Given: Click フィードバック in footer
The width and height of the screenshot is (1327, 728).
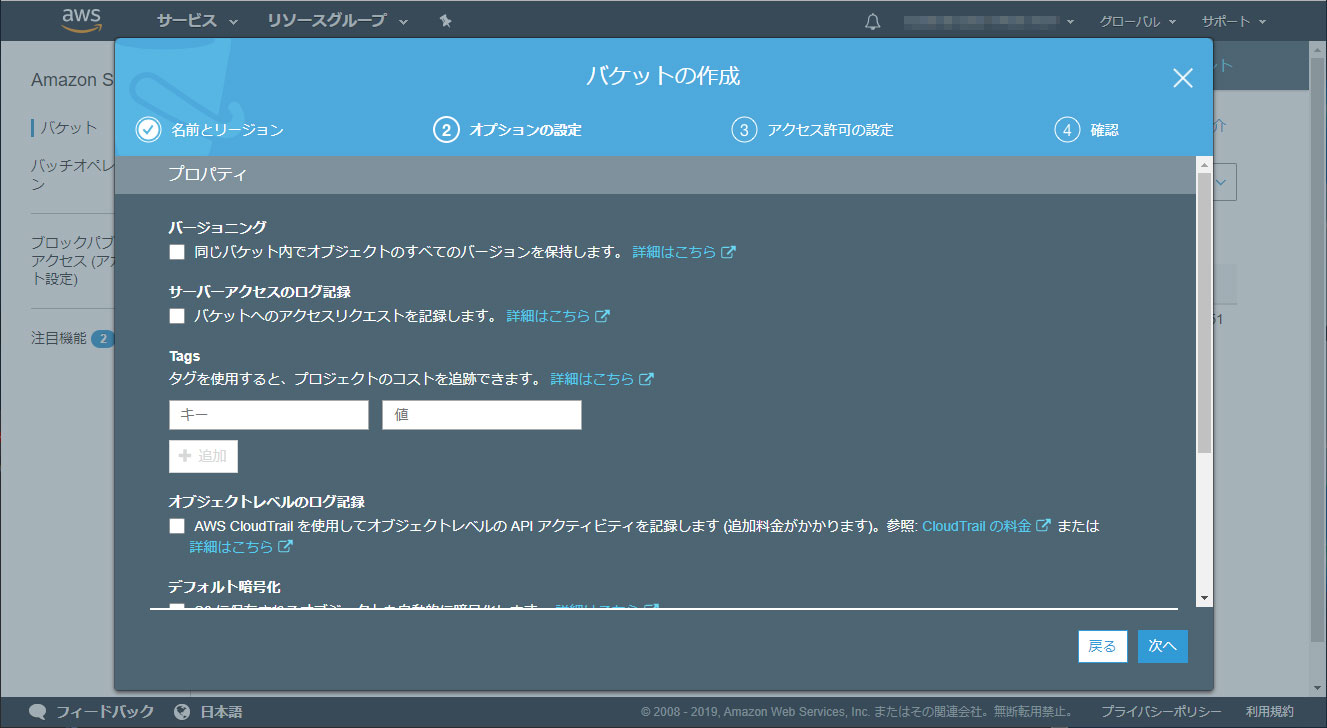Looking at the screenshot, I should coord(105,712).
